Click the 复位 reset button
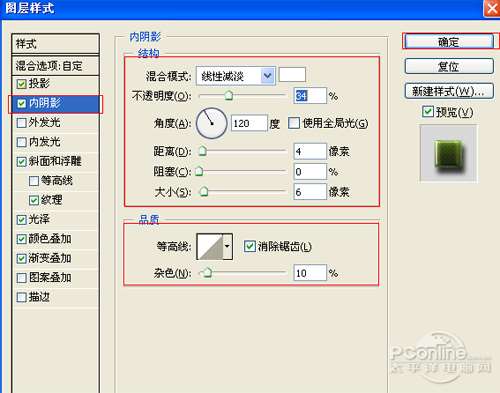The image size is (500, 393). click(x=449, y=66)
